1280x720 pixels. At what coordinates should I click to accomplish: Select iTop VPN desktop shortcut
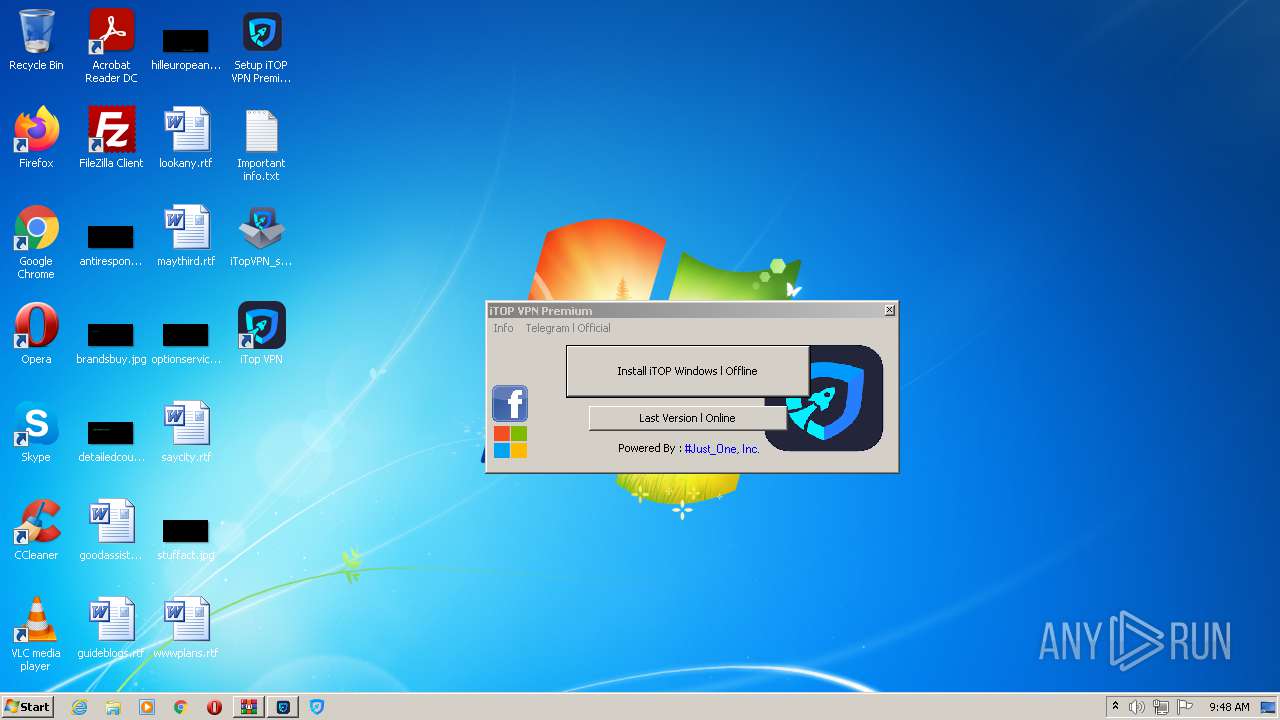261,334
